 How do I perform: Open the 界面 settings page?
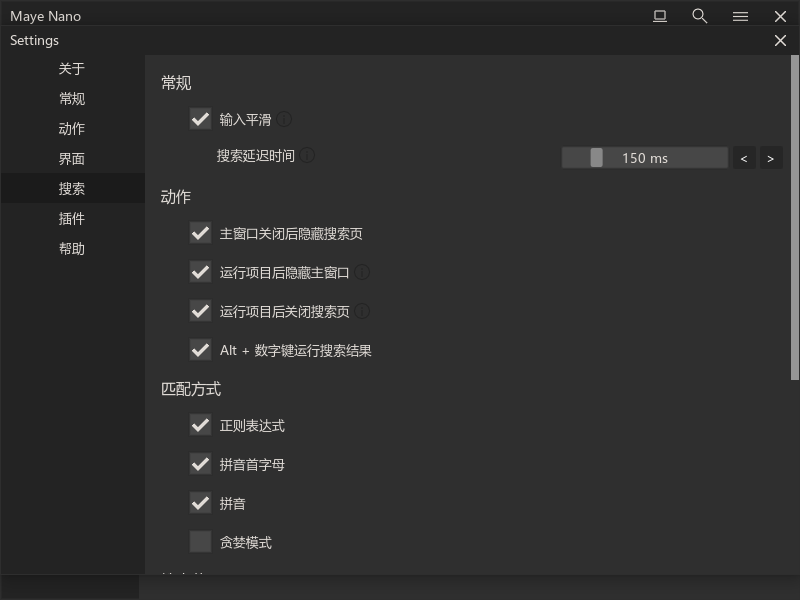tap(72, 158)
